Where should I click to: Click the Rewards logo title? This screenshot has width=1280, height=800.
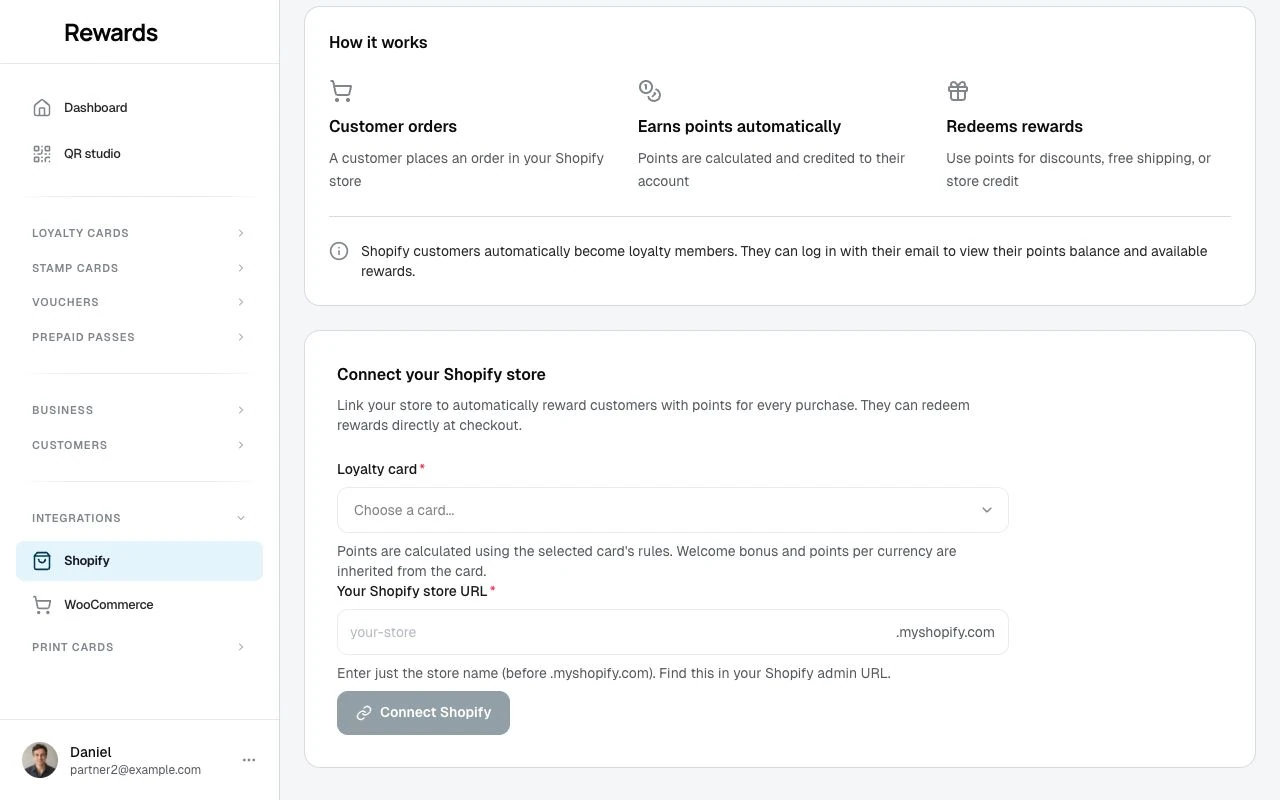pos(111,33)
